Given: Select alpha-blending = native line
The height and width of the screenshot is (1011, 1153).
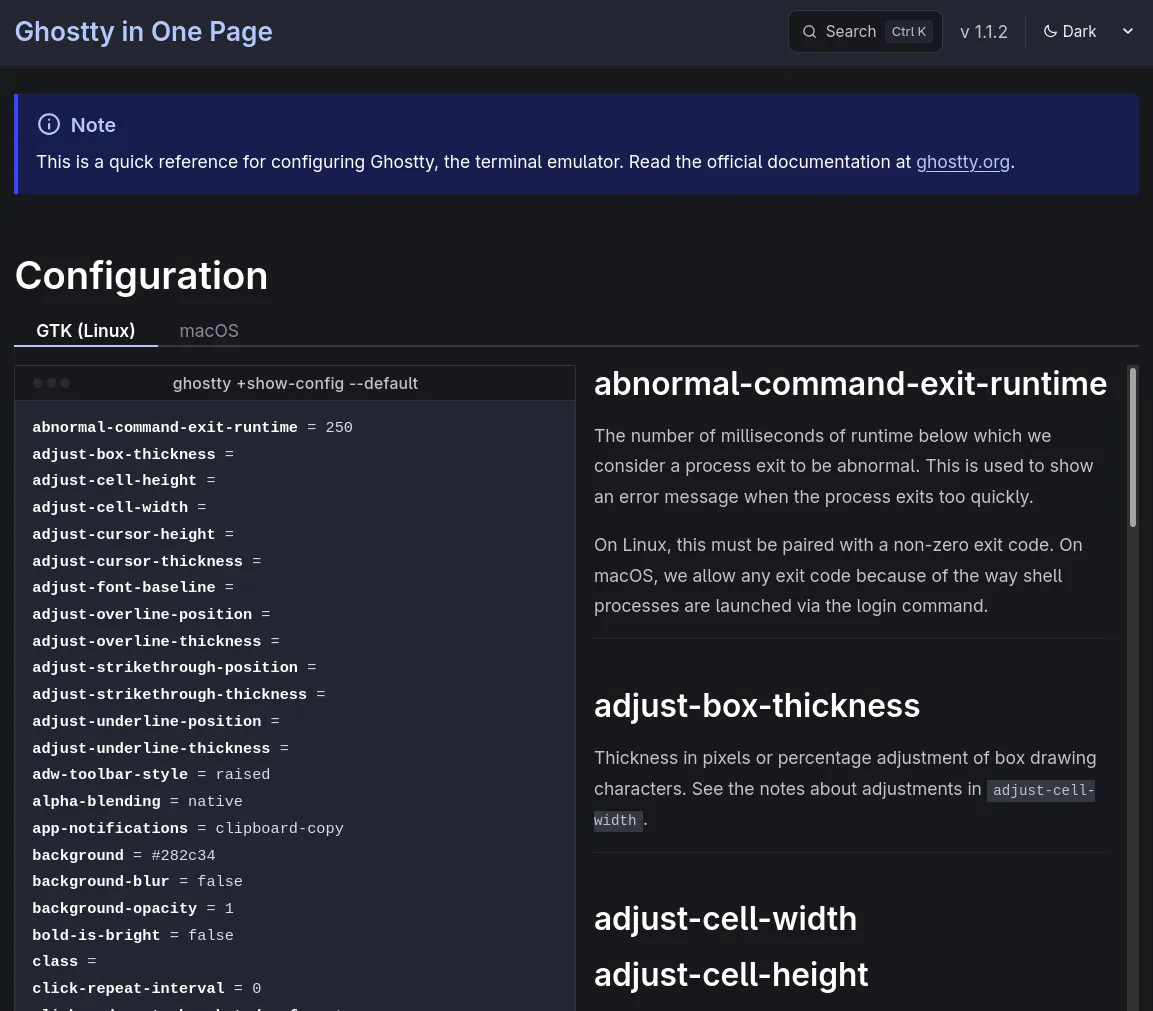Looking at the screenshot, I should pyautogui.click(x=138, y=801).
